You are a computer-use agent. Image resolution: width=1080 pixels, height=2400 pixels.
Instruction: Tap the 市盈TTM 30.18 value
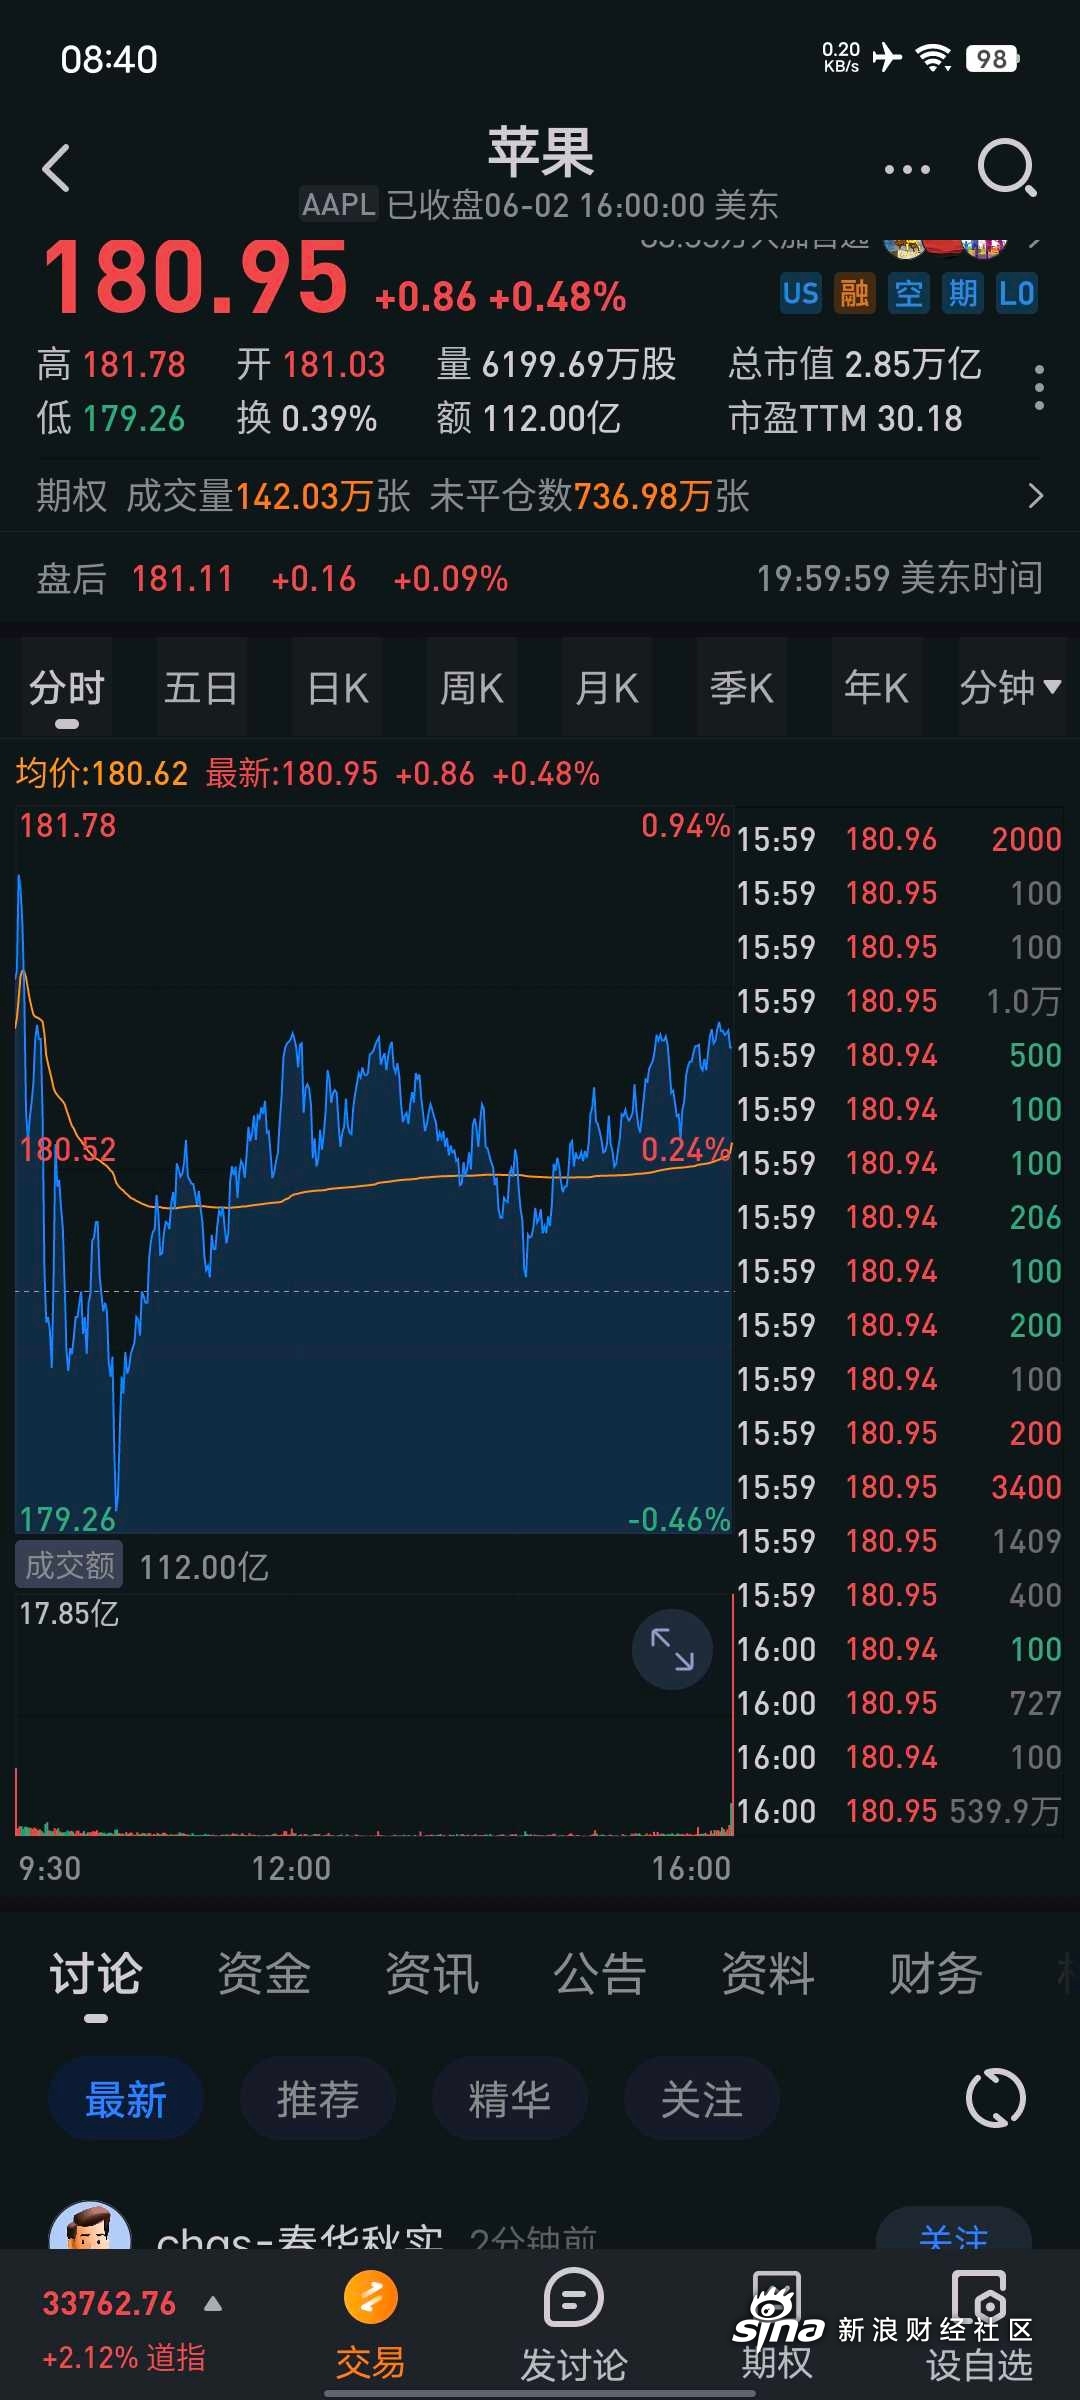[845, 418]
